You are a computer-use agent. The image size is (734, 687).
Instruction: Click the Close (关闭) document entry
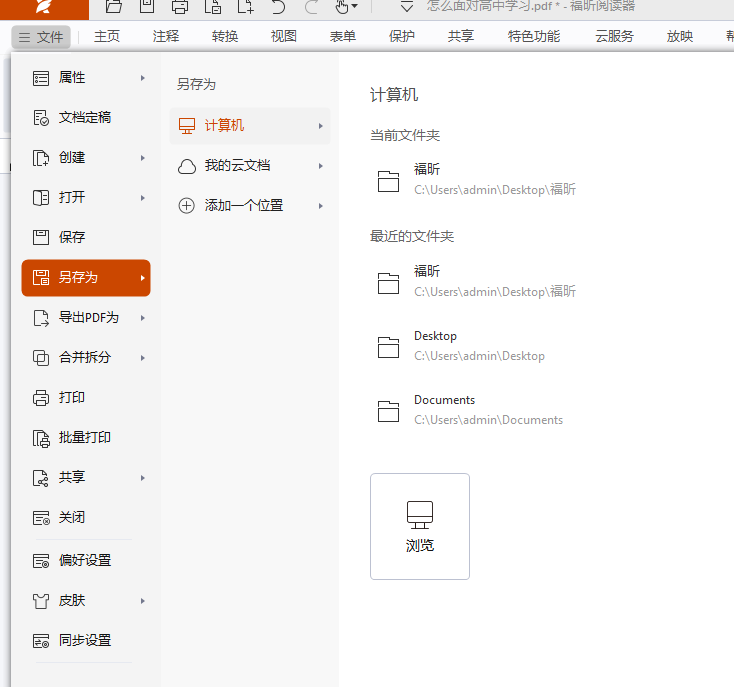(71, 517)
